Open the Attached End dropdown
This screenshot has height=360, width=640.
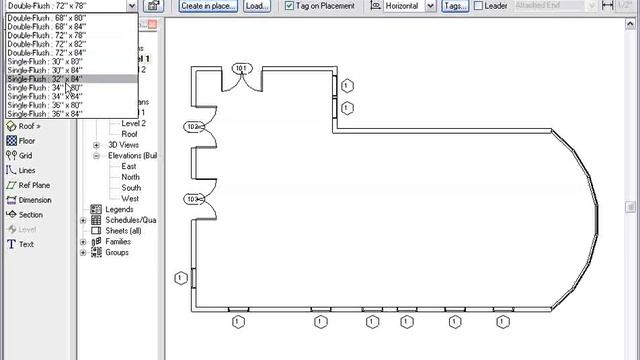(592, 6)
